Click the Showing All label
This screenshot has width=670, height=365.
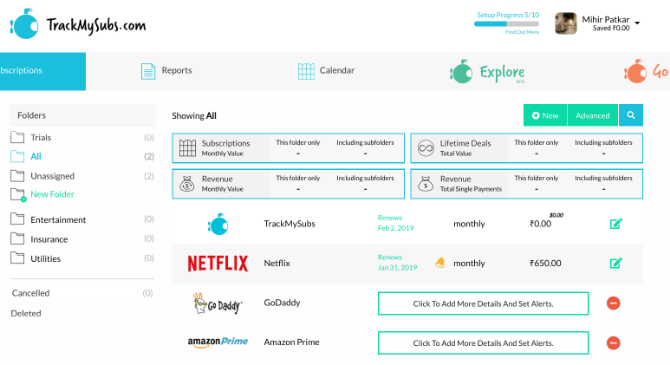point(194,116)
